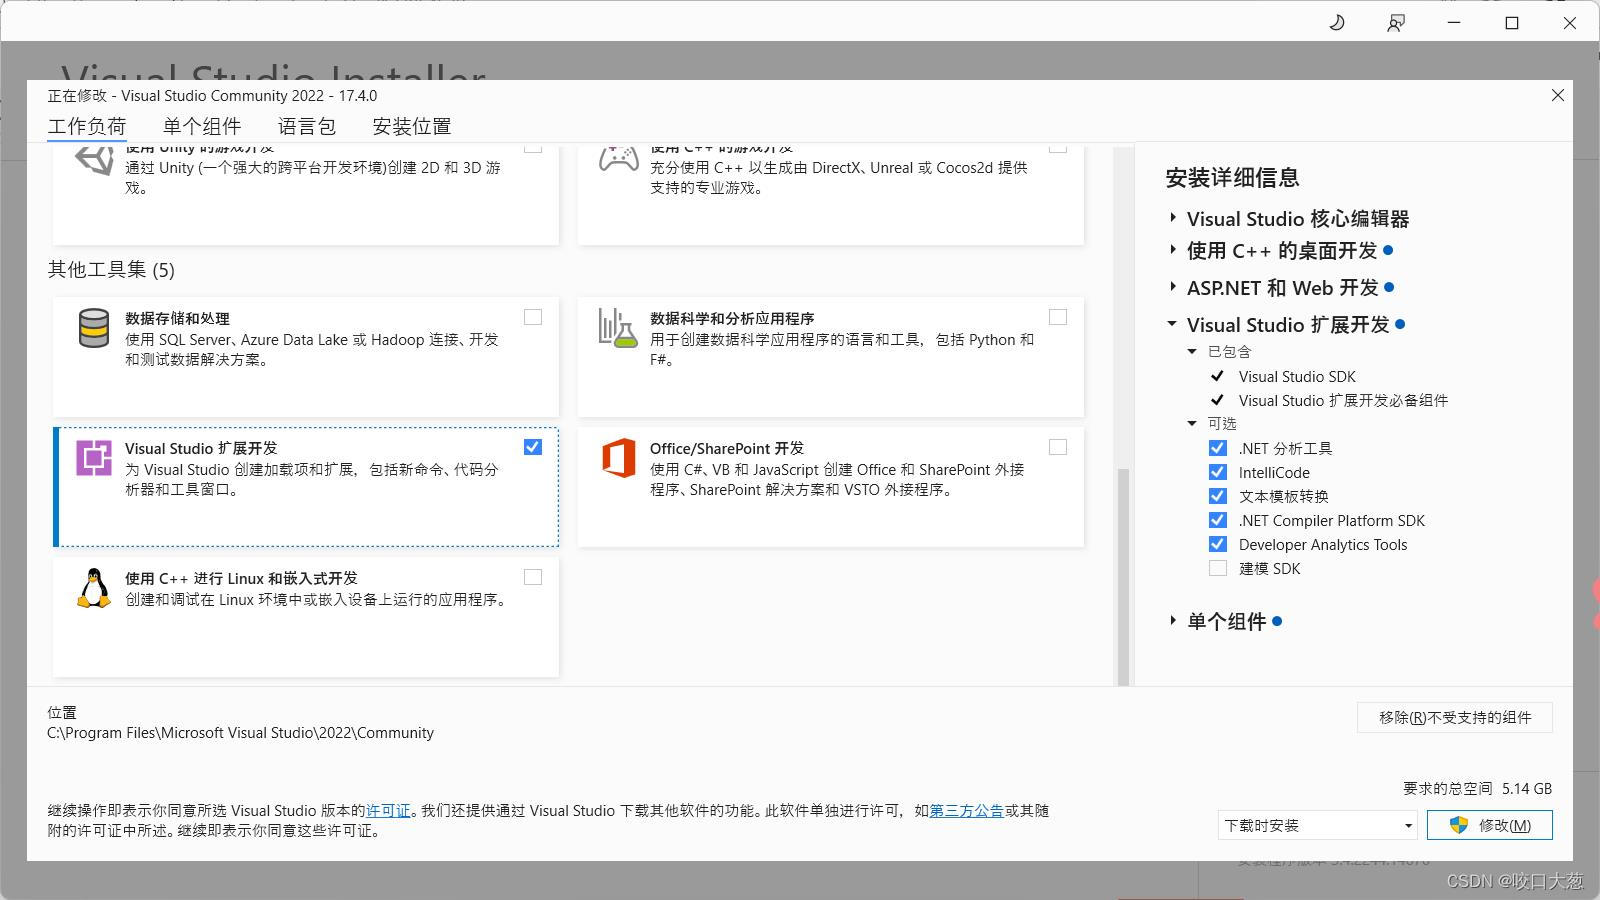Click the 要求的总空间 5.14 GB text

1477,788
